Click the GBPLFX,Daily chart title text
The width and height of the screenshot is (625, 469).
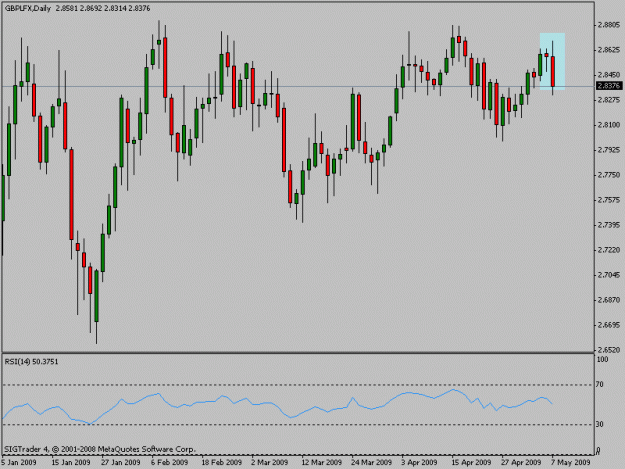click(28, 8)
